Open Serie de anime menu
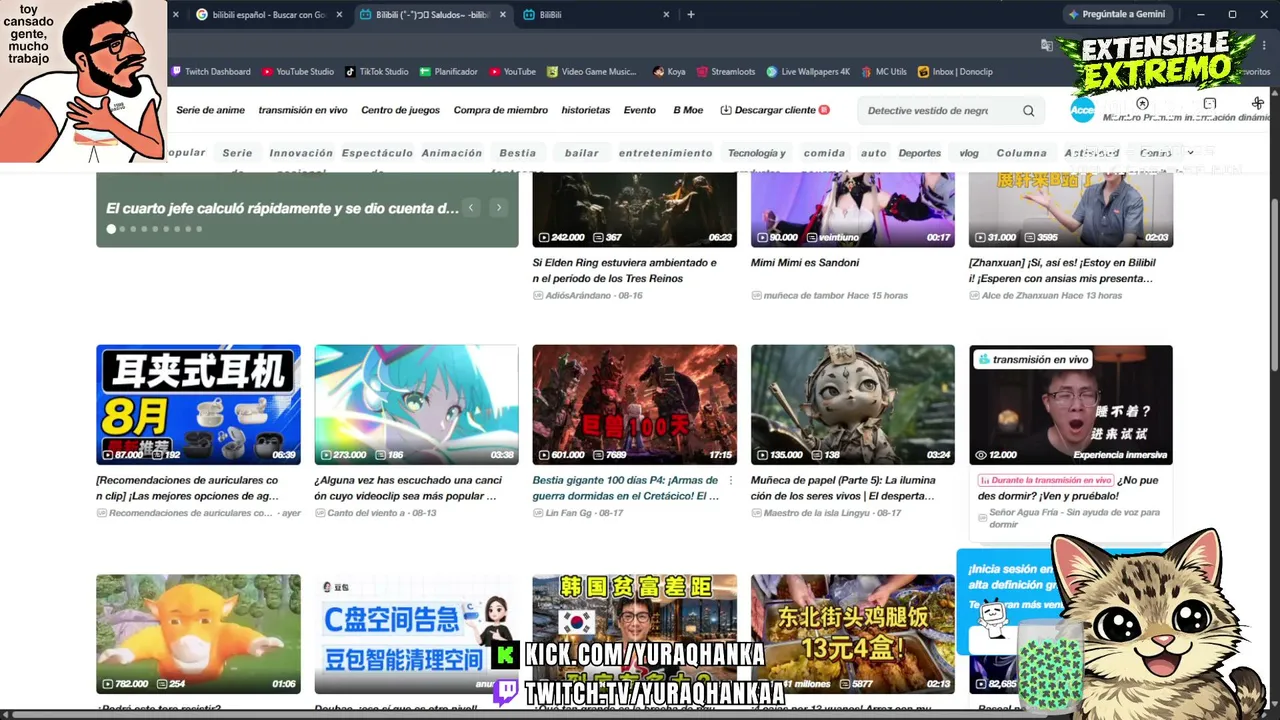Image resolution: width=1280 pixels, height=720 pixels. pyautogui.click(x=210, y=110)
